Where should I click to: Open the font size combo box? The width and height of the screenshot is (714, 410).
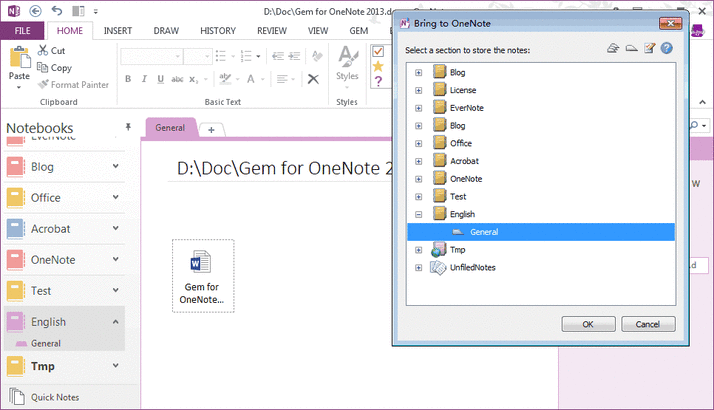198,56
